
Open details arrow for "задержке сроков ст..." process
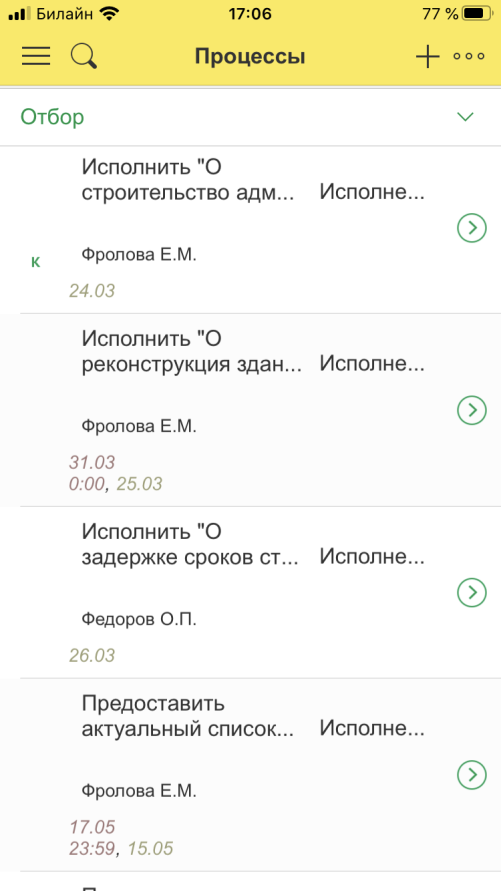[471, 593]
